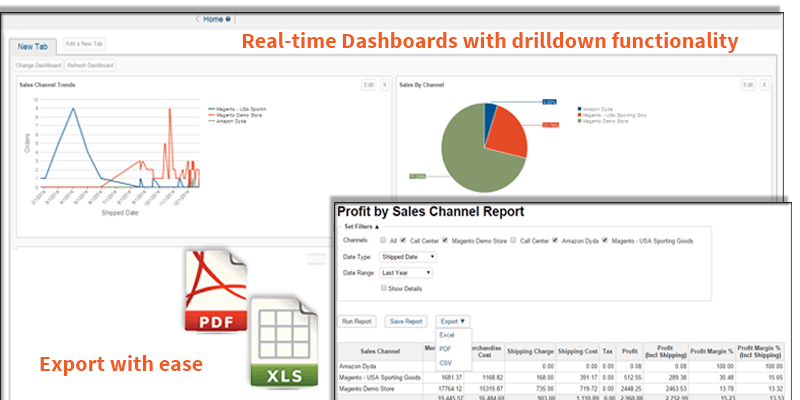The height and width of the screenshot is (400, 800).
Task: Choose Excel from the Export menu
Action: coord(447,335)
